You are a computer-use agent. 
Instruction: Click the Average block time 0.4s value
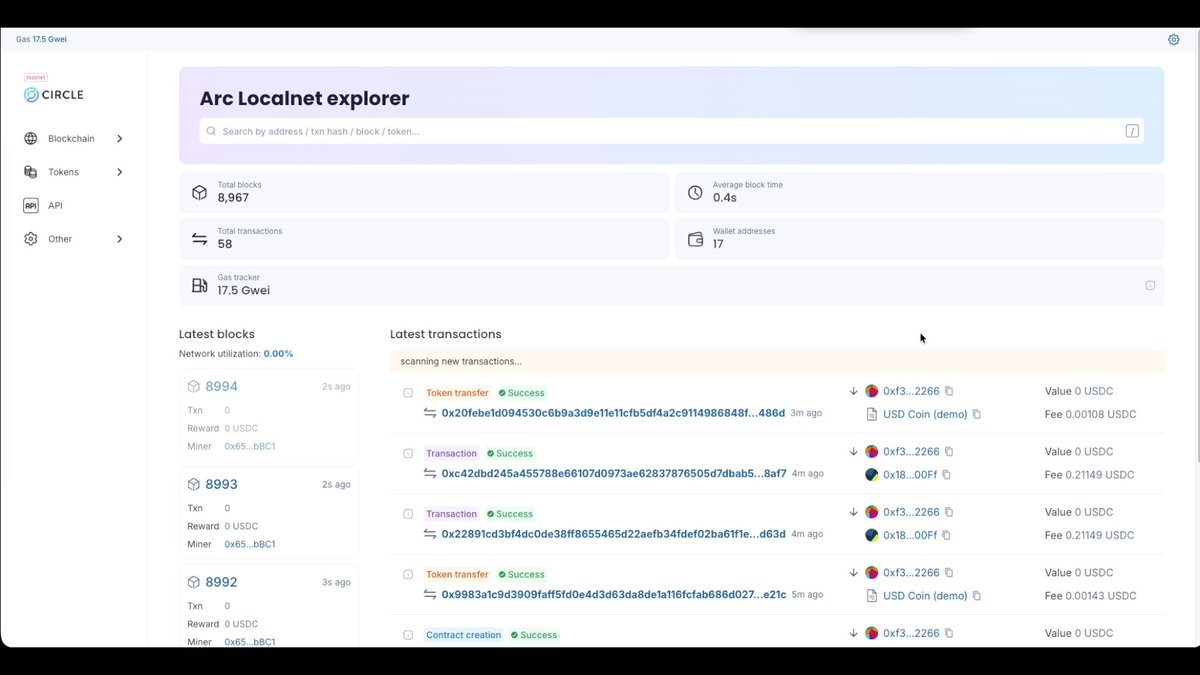[x=724, y=198]
